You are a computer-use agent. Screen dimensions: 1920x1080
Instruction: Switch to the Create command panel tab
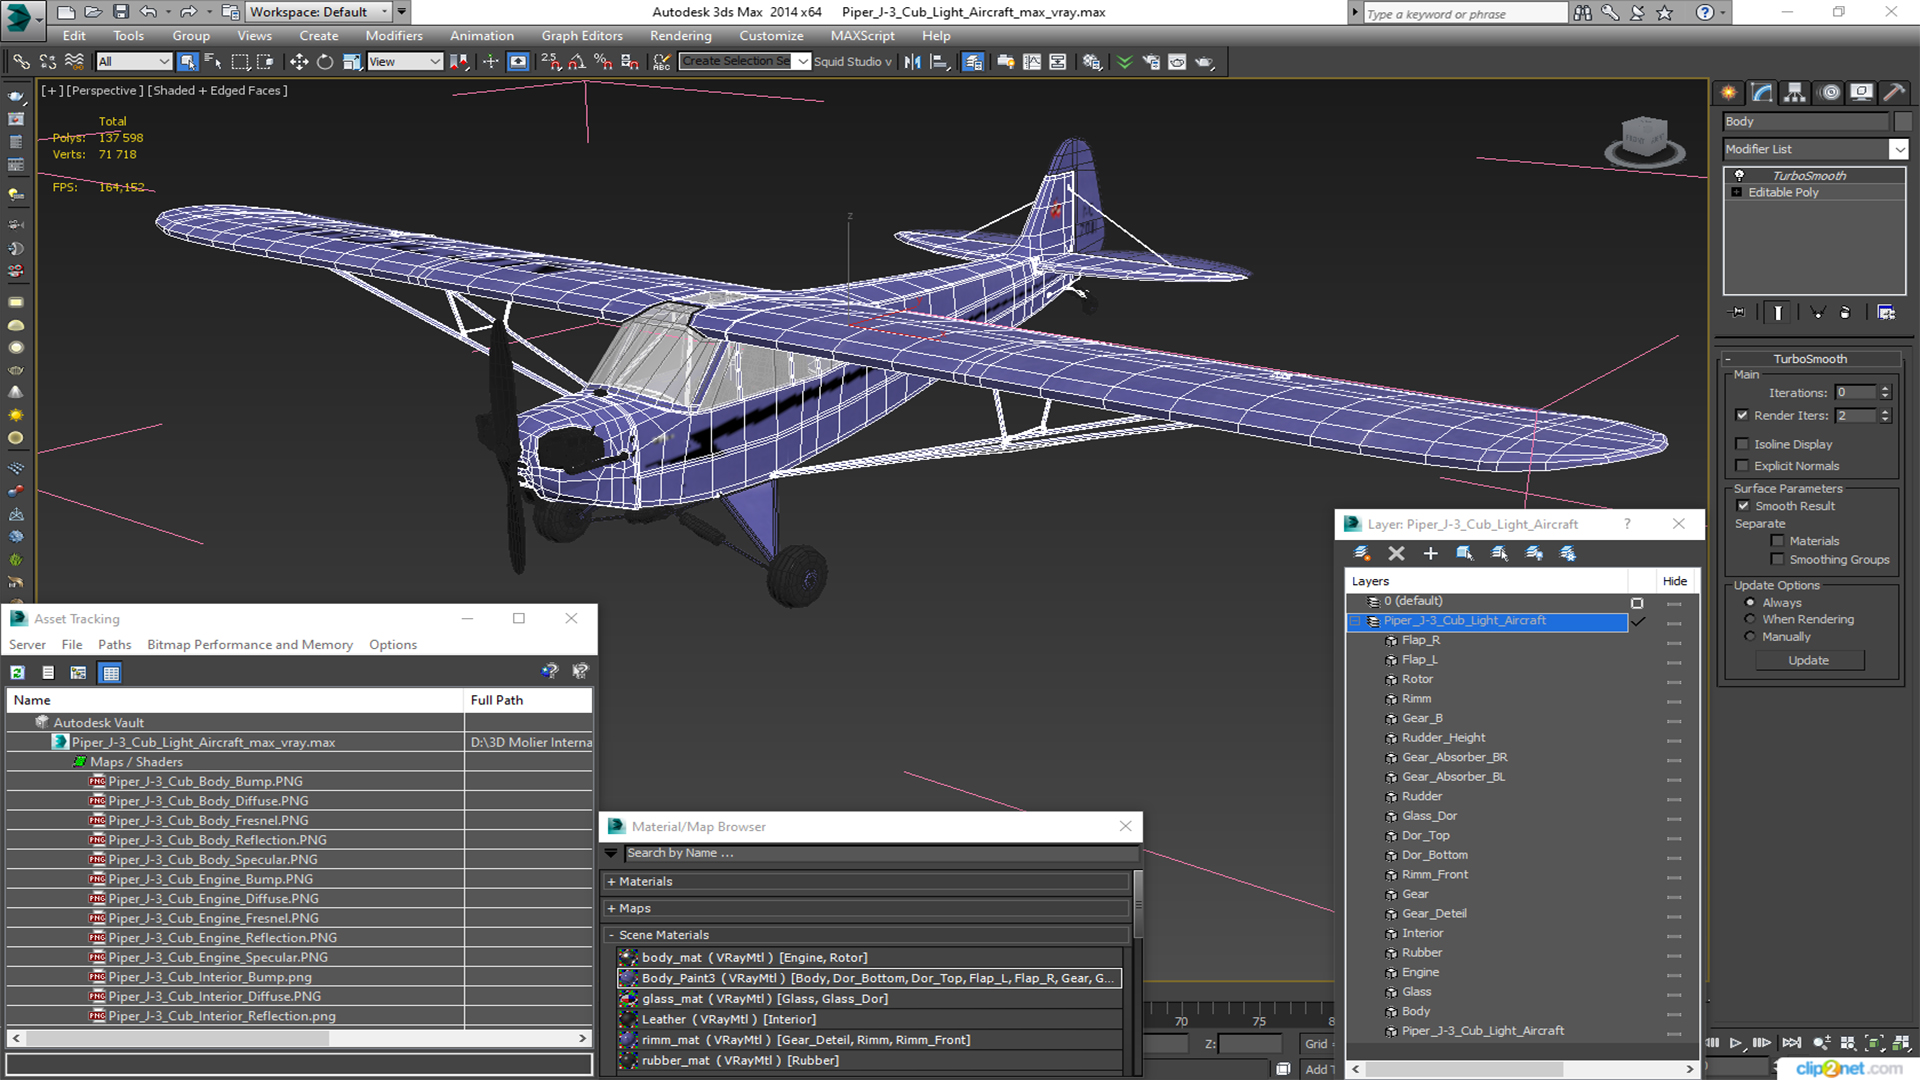pos(1729,93)
